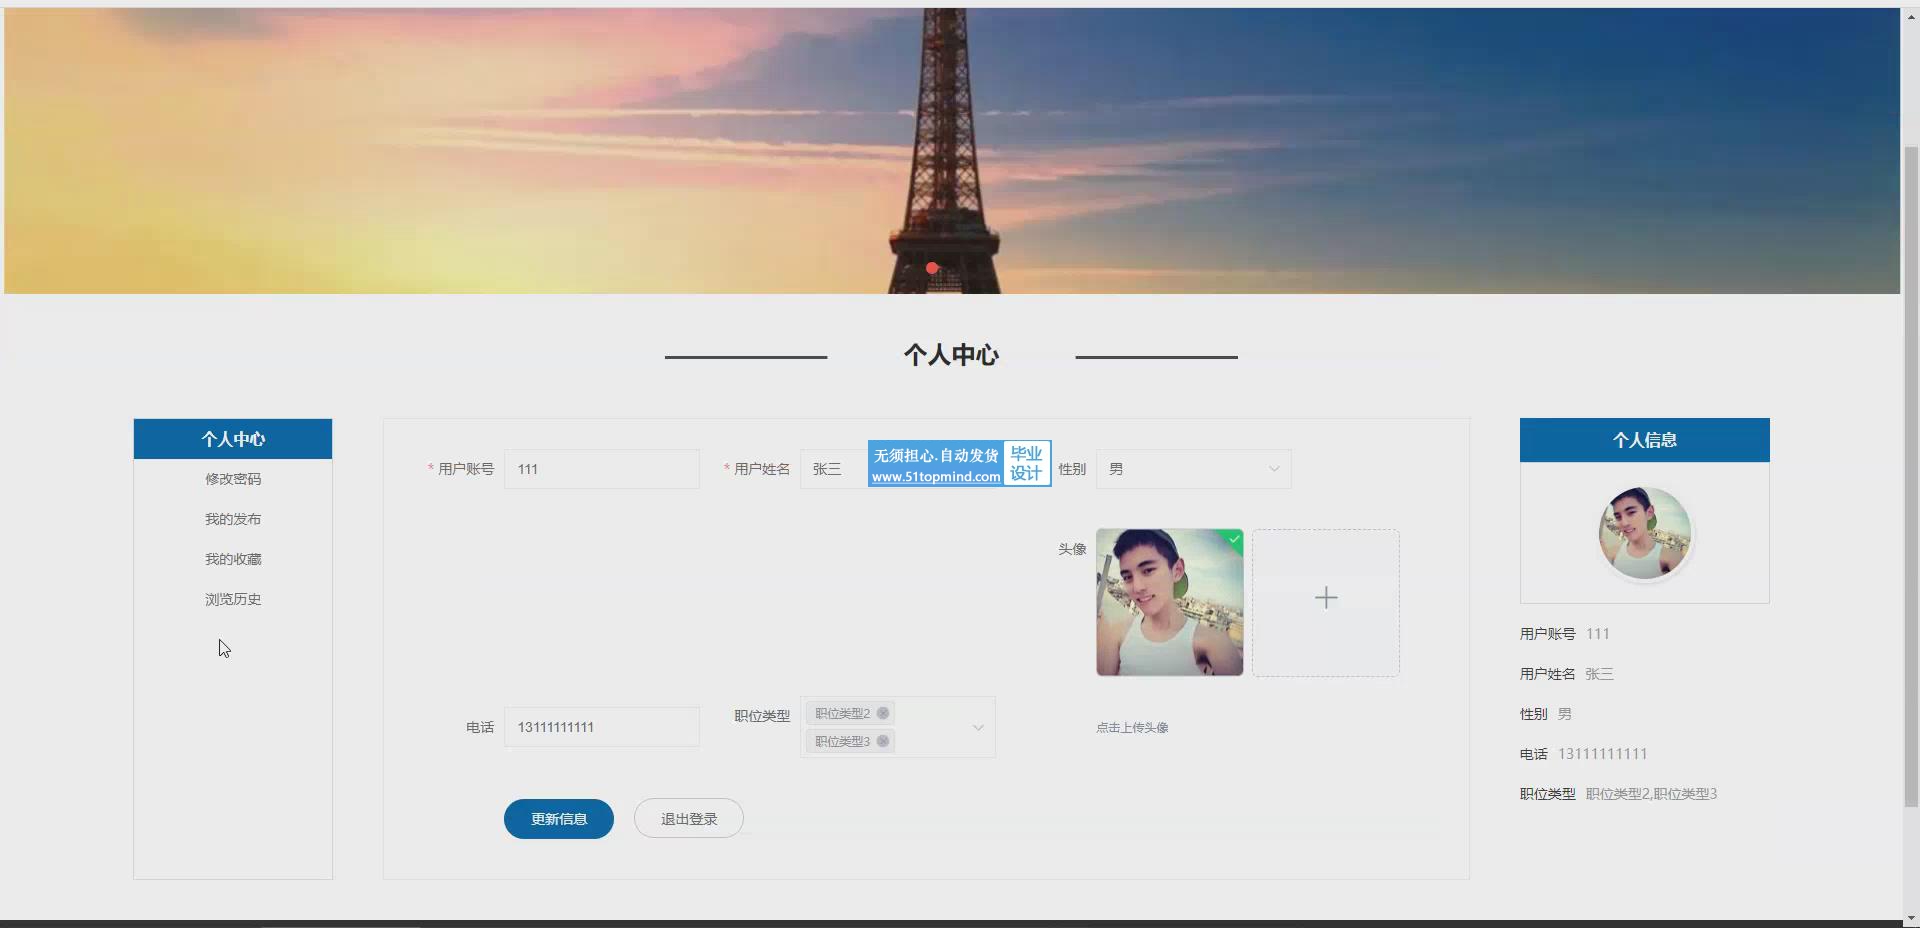
Task: Expand the 性别 dropdown arrow
Action: click(1274, 469)
